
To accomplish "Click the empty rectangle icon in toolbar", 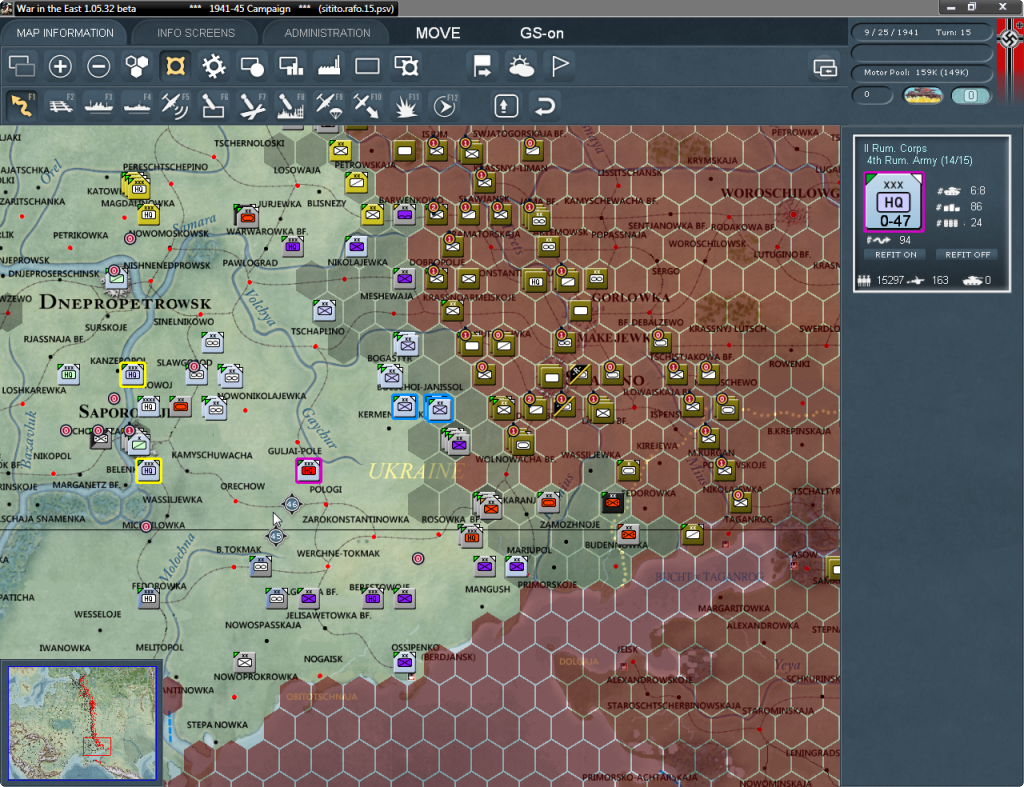I will (x=367, y=66).
